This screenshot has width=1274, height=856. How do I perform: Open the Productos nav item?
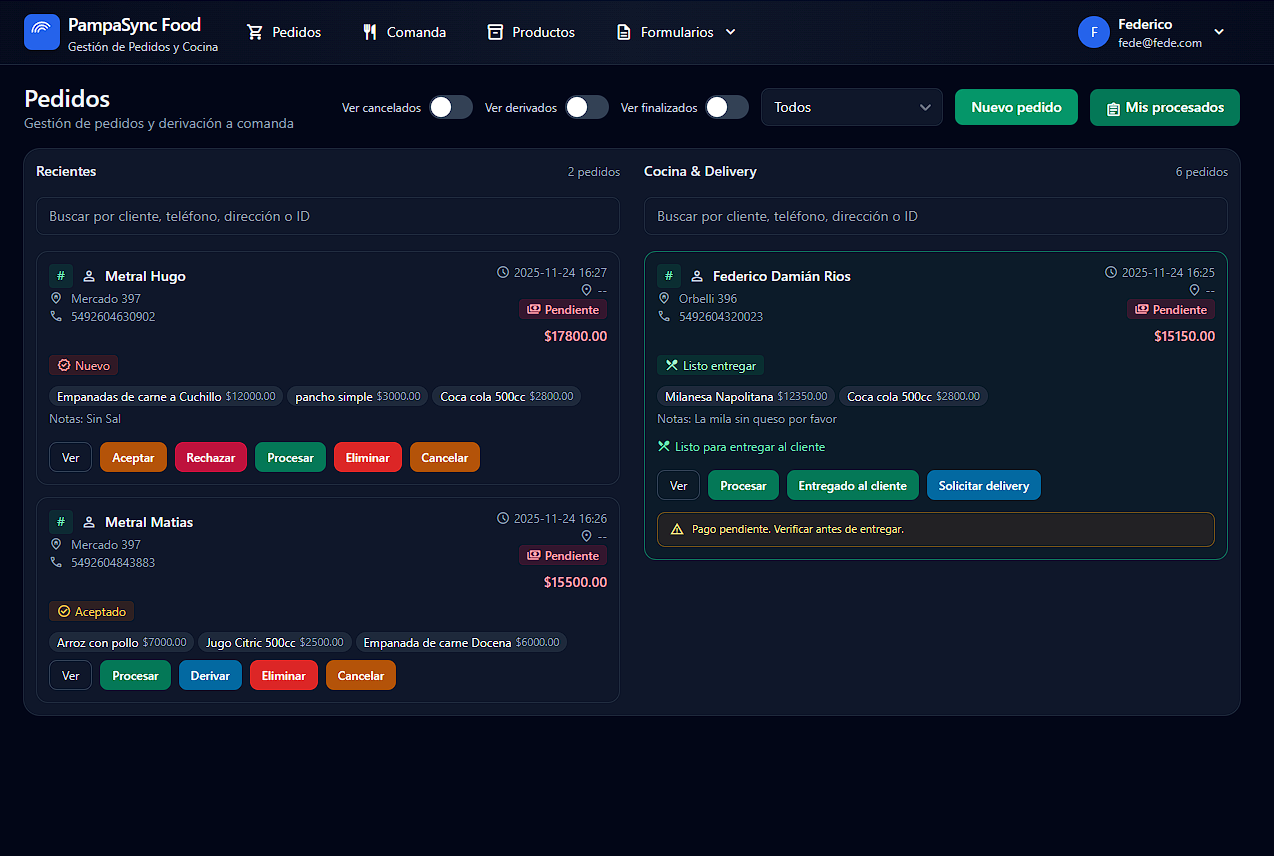tap(531, 32)
